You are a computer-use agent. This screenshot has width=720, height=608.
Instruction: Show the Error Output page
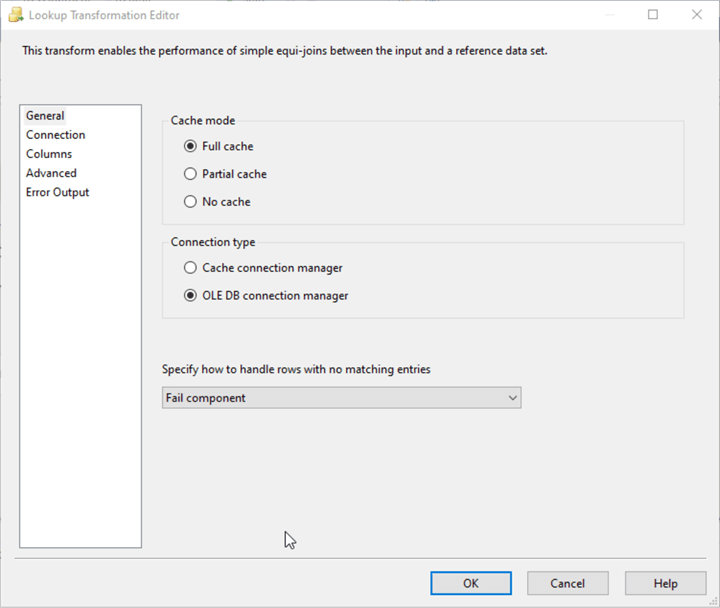[58, 192]
